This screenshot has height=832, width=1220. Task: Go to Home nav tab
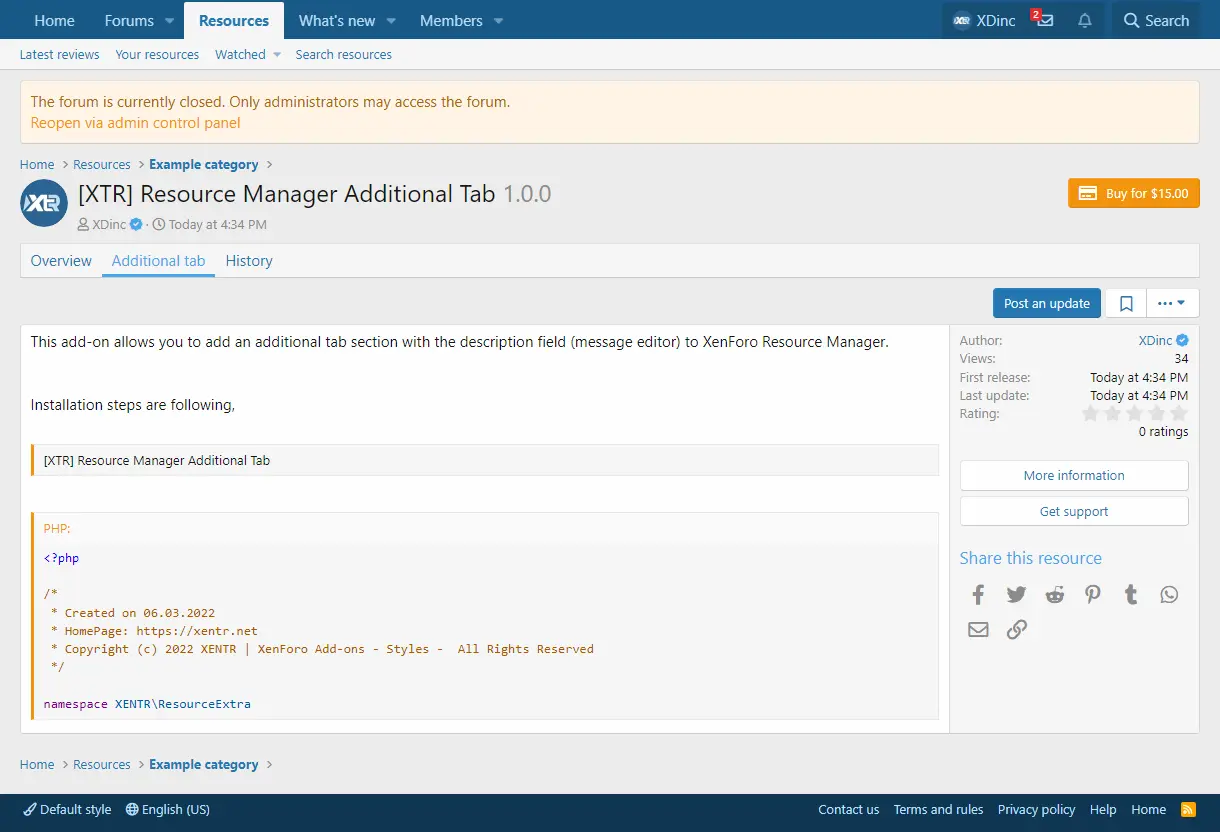click(54, 20)
